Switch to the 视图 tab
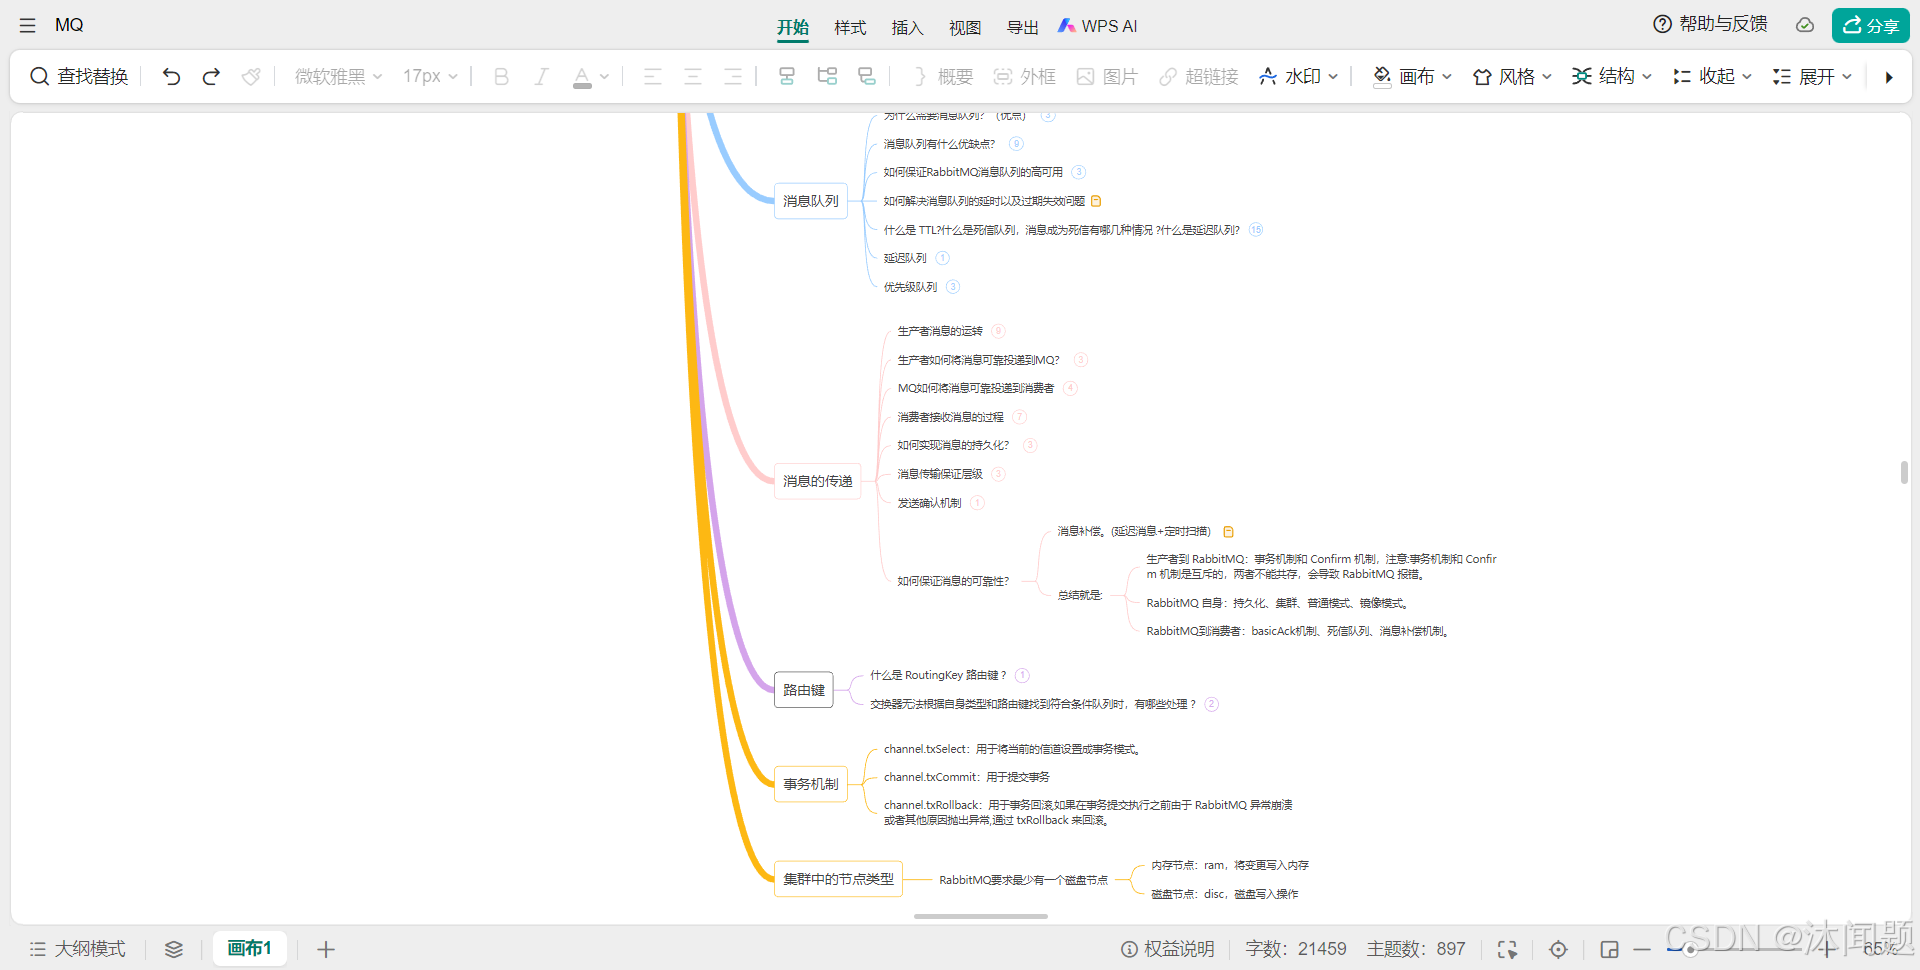 [965, 27]
